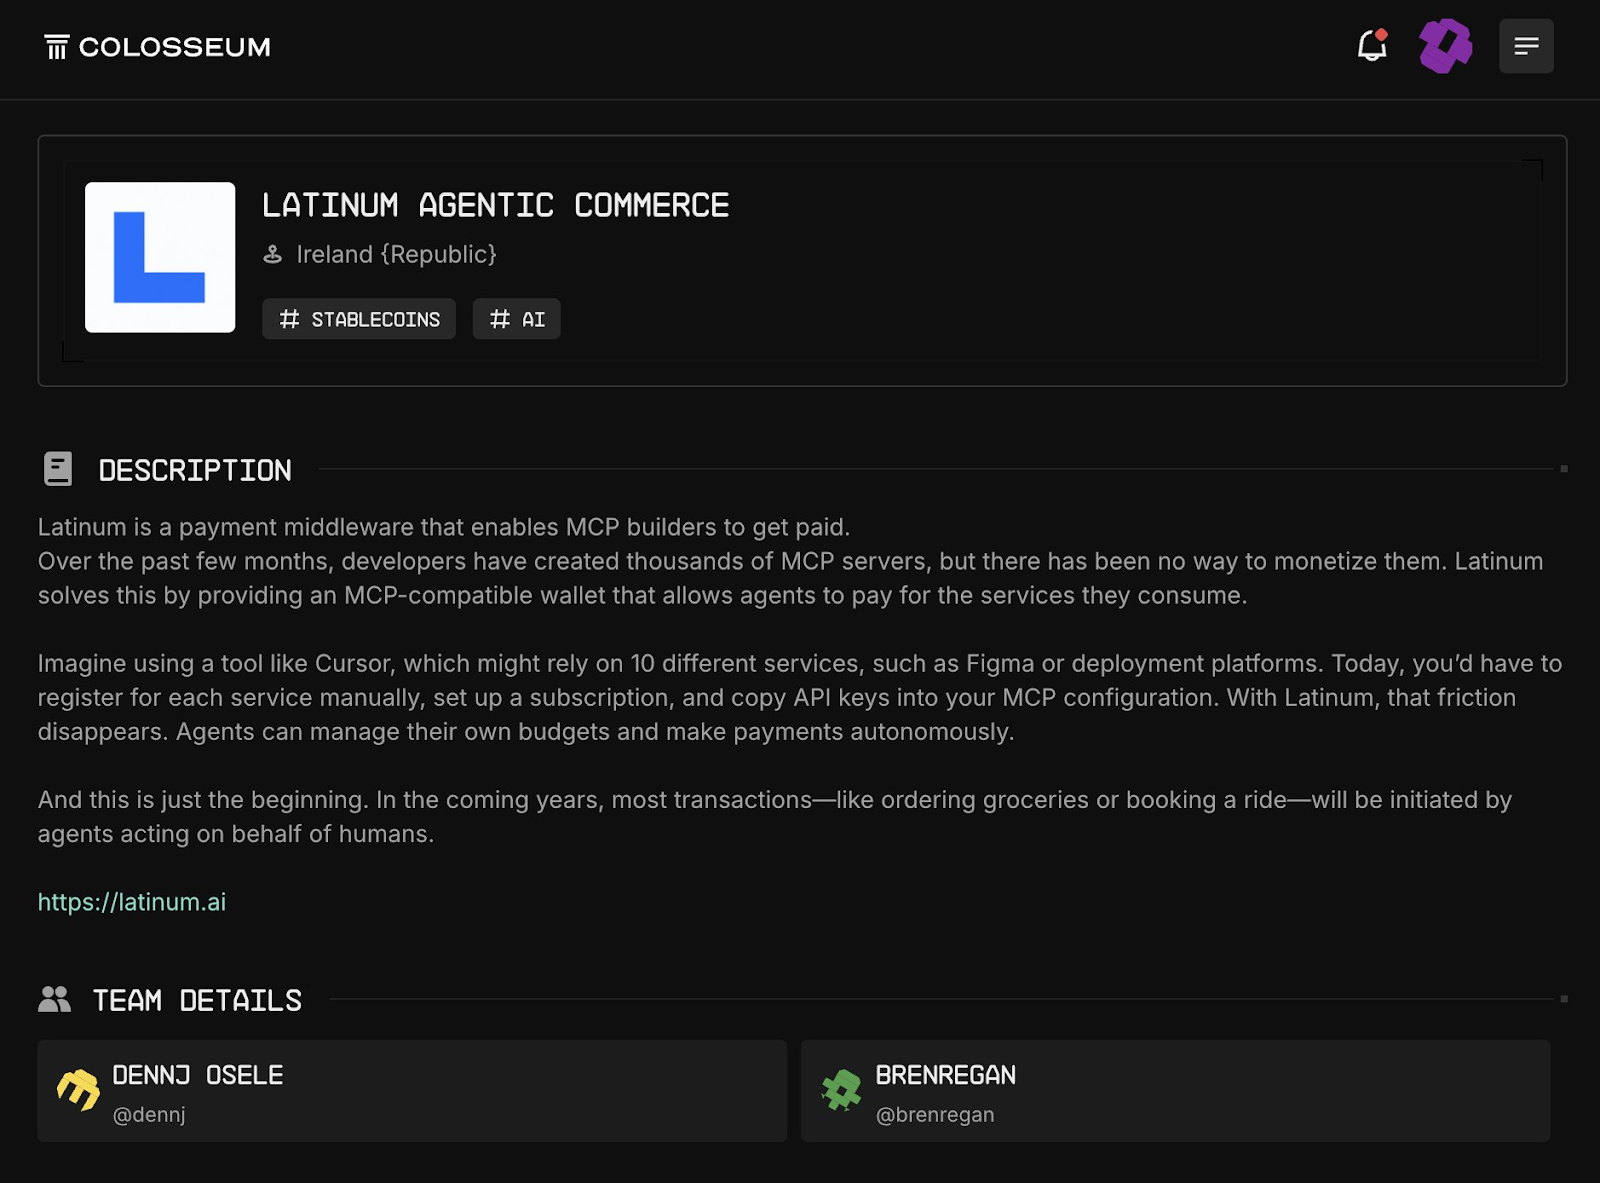Click the @dennj username handle
Viewport: 1600px width, 1183px height.
tap(149, 1115)
